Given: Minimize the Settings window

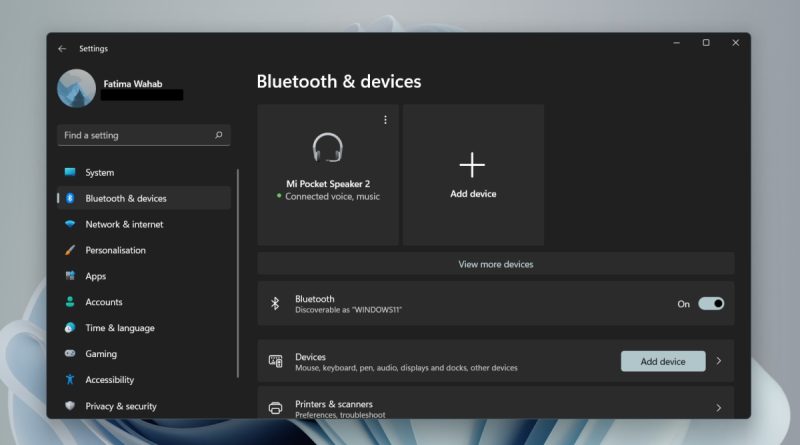Looking at the screenshot, I should (677, 43).
